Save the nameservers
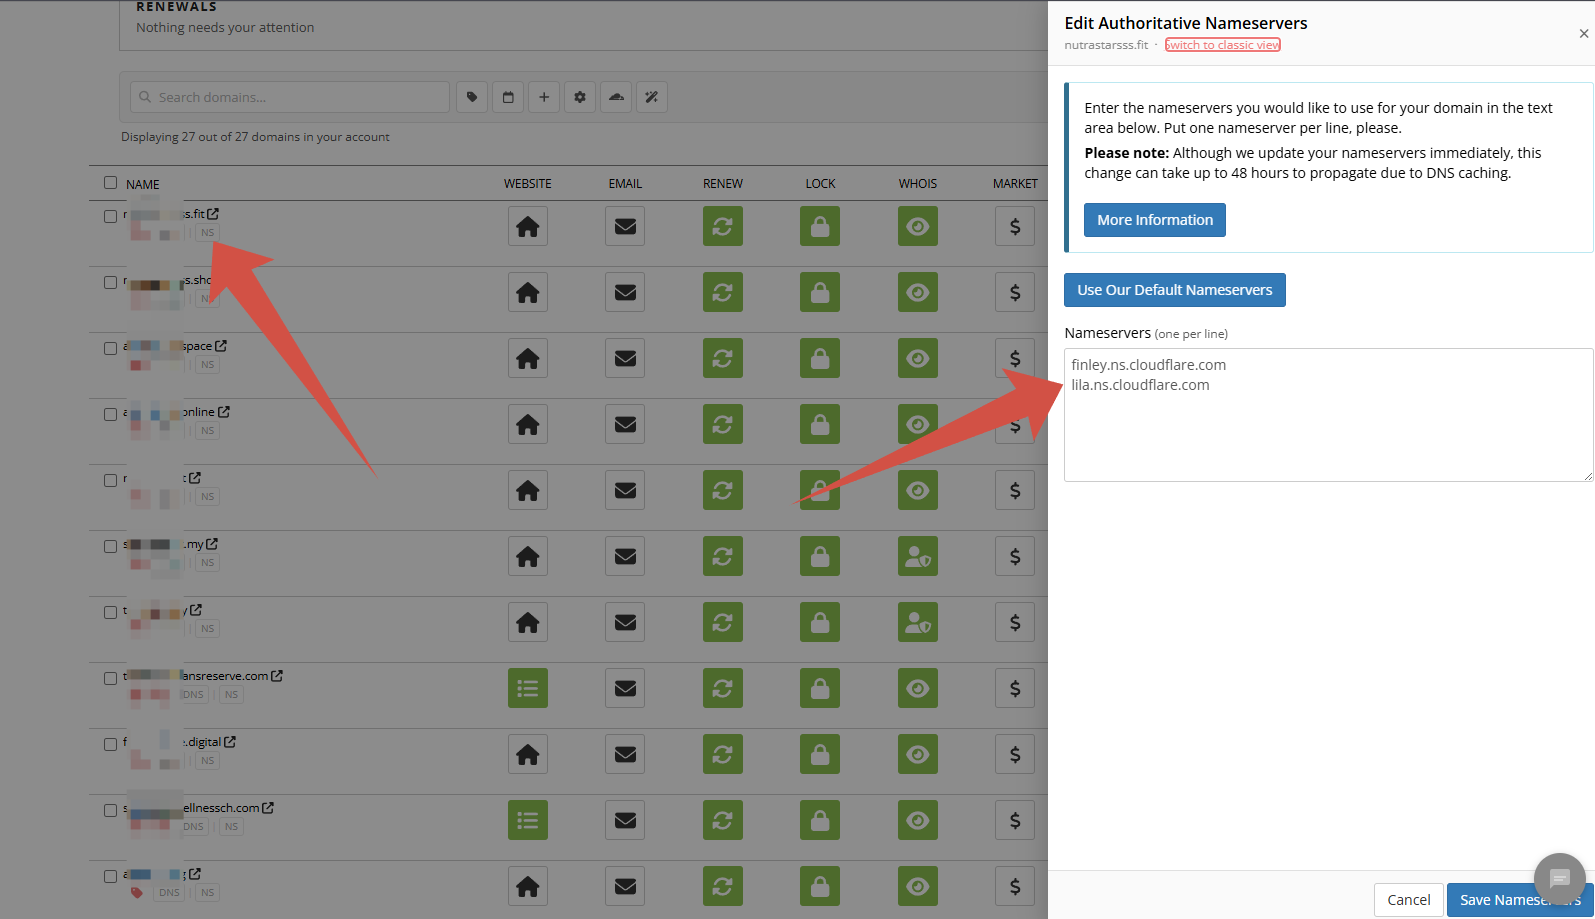The width and height of the screenshot is (1595, 919). click(1520, 900)
